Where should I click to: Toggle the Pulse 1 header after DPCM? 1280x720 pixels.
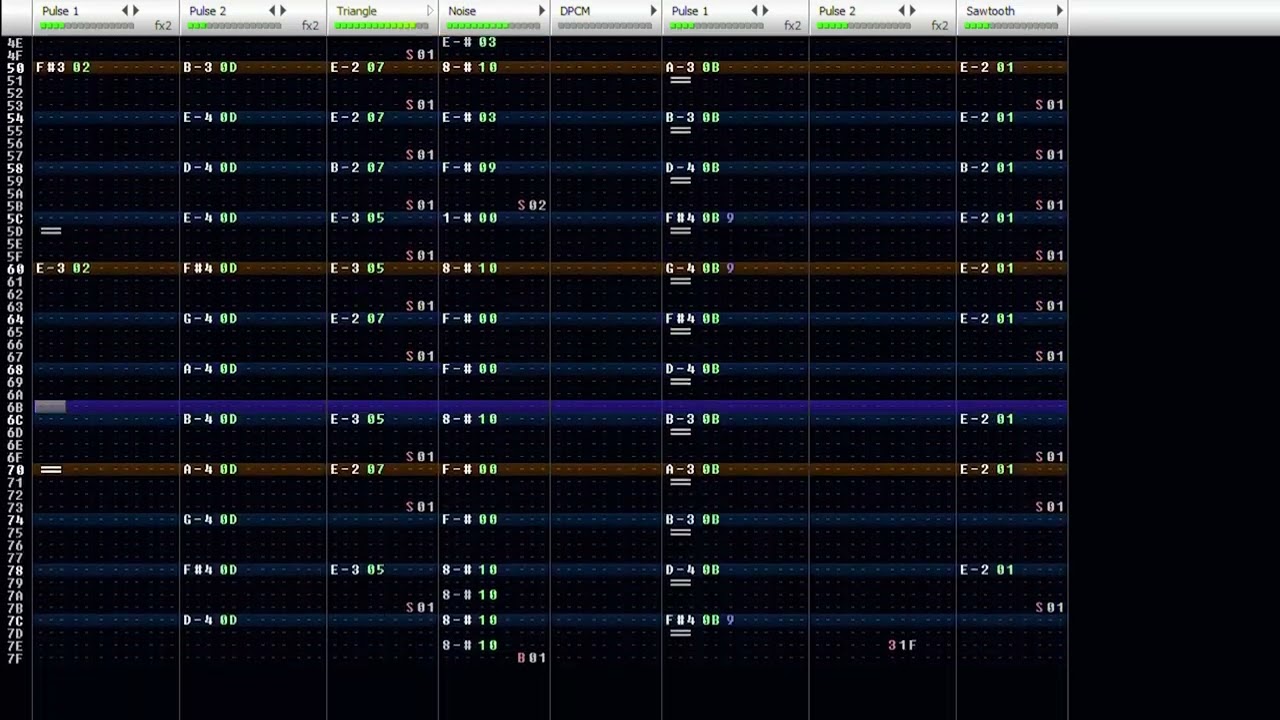tap(690, 11)
